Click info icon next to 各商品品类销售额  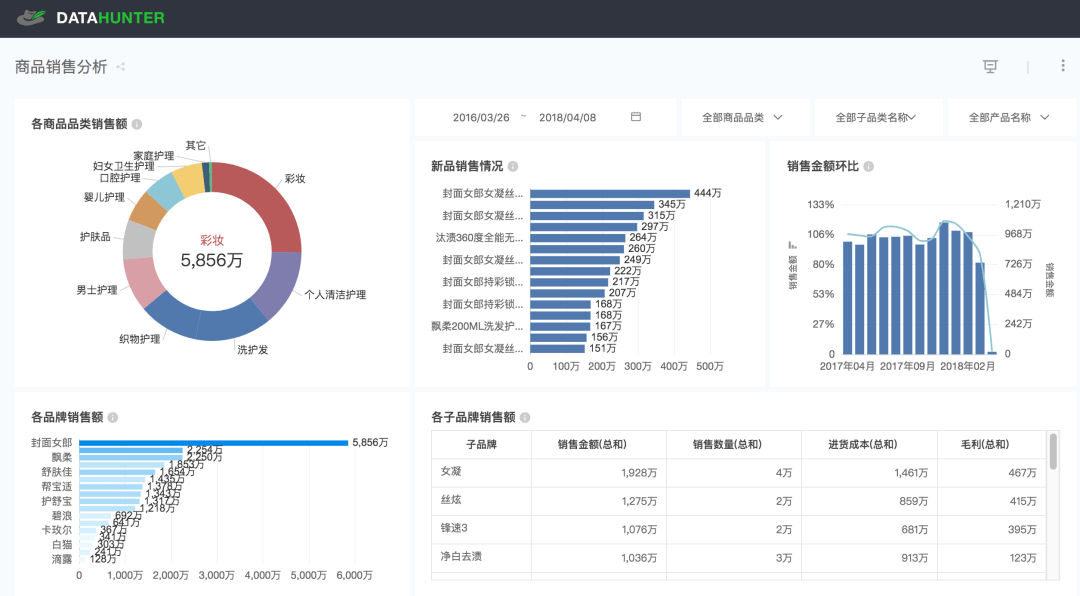click(x=137, y=124)
